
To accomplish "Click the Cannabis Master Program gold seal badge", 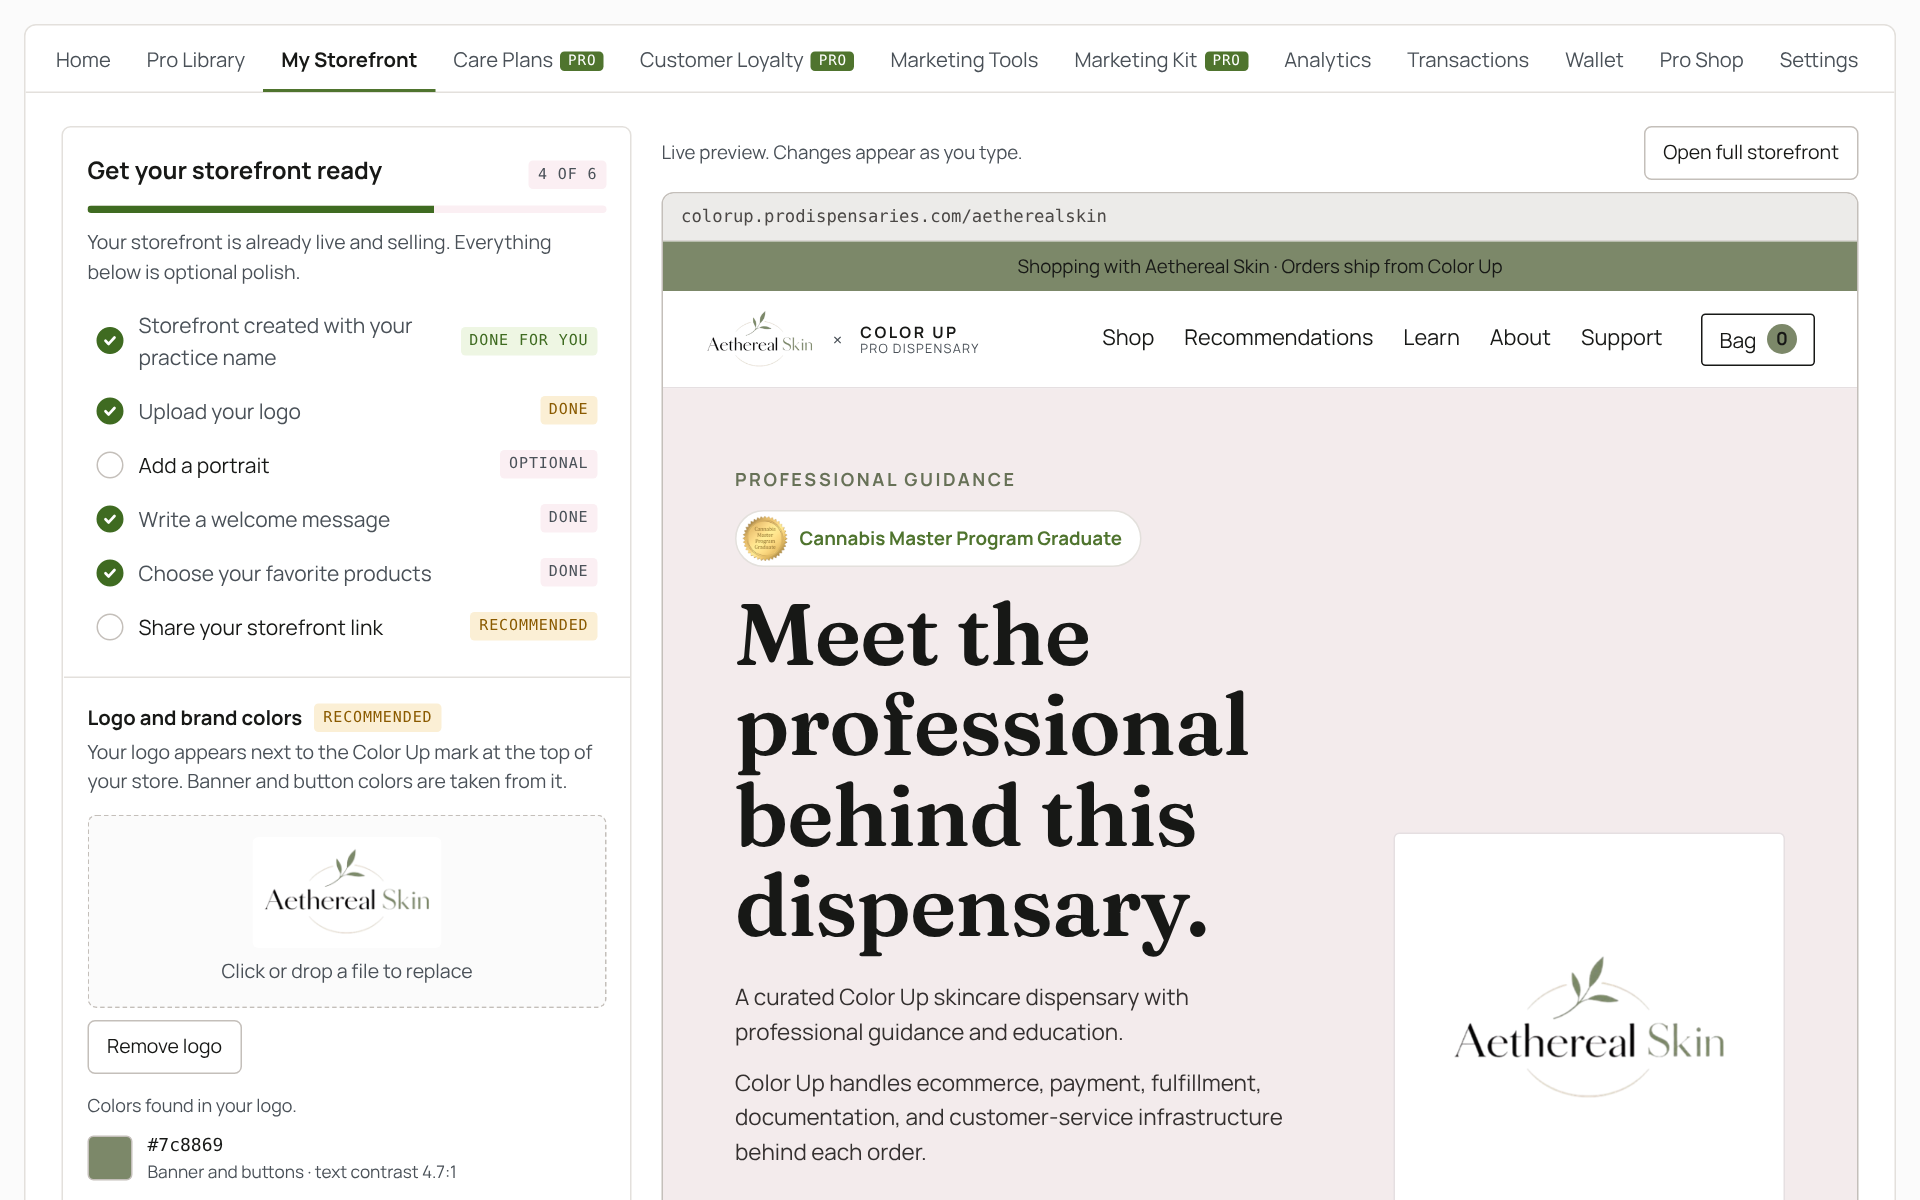I will coord(765,539).
